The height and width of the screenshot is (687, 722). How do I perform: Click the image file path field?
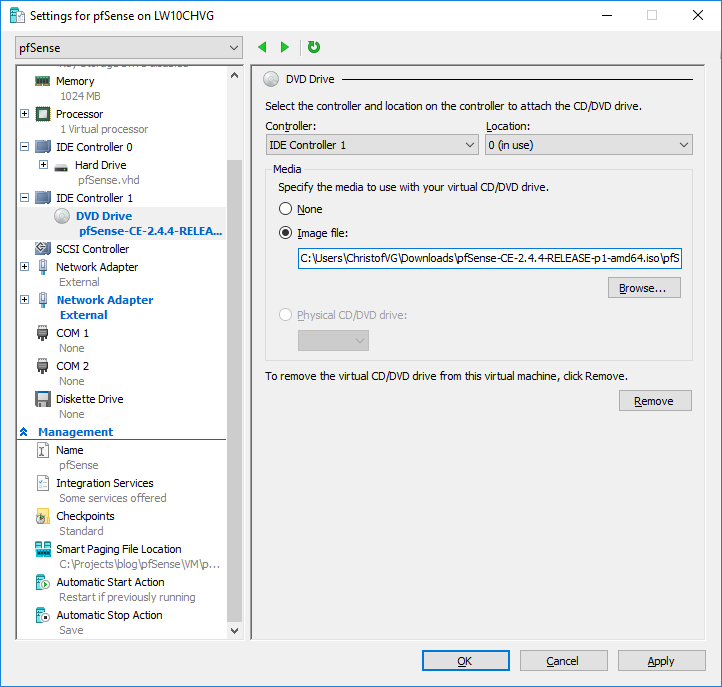pyautogui.click(x=490, y=258)
